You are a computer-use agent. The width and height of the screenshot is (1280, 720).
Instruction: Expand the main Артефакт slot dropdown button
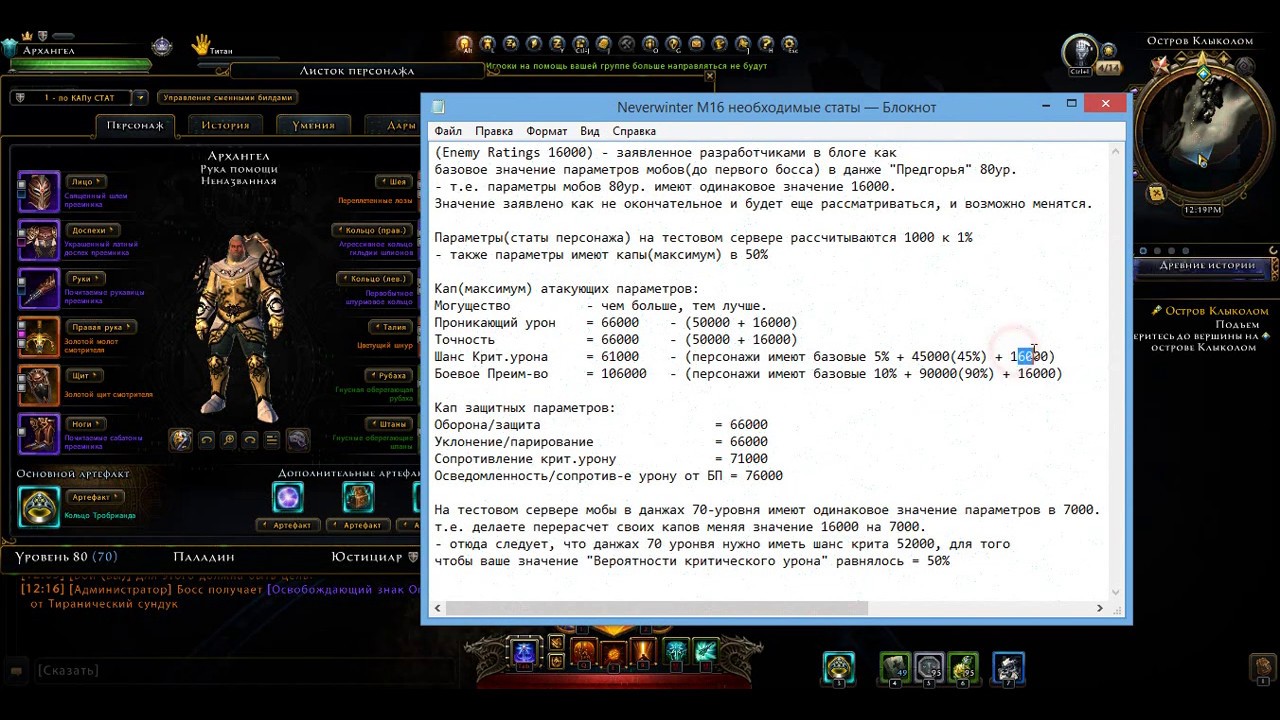94,497
